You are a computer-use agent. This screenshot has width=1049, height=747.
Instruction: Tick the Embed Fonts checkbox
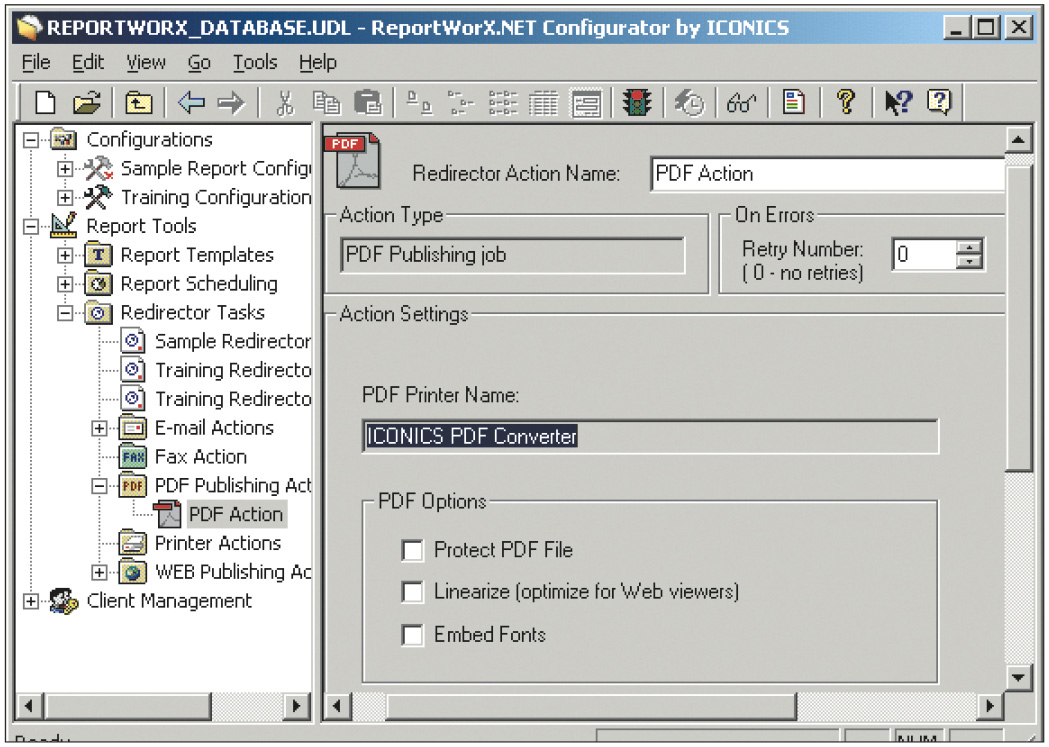412,635
